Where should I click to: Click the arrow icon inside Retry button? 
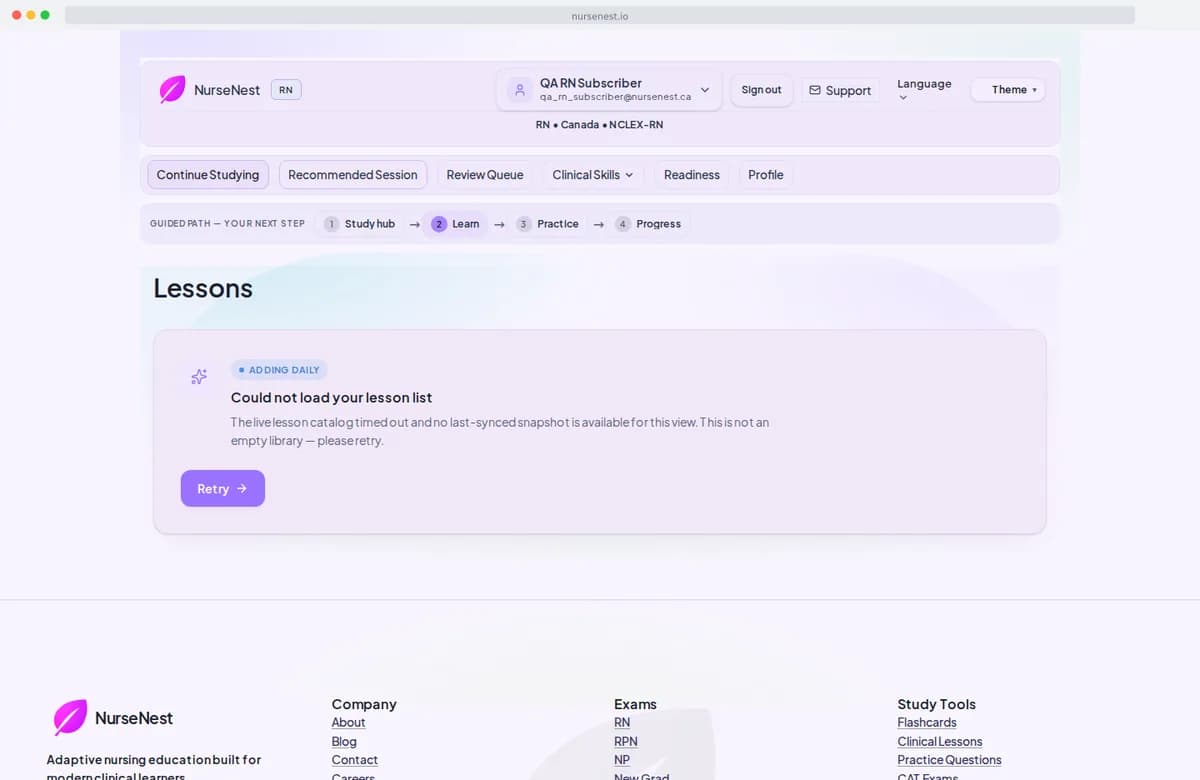242,488
